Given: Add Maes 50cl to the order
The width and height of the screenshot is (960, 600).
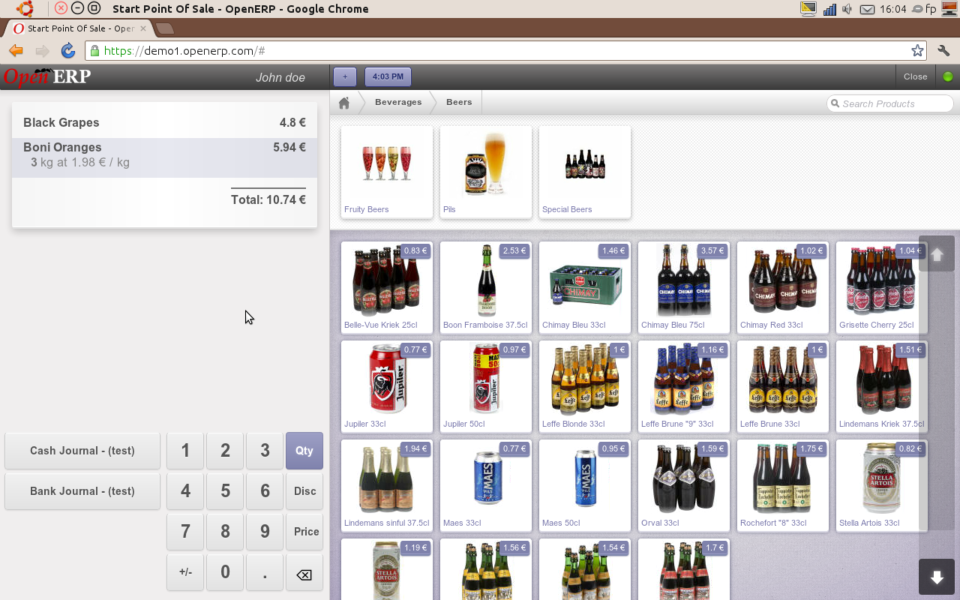Looking at the screenshot, I should coord(585,486).
